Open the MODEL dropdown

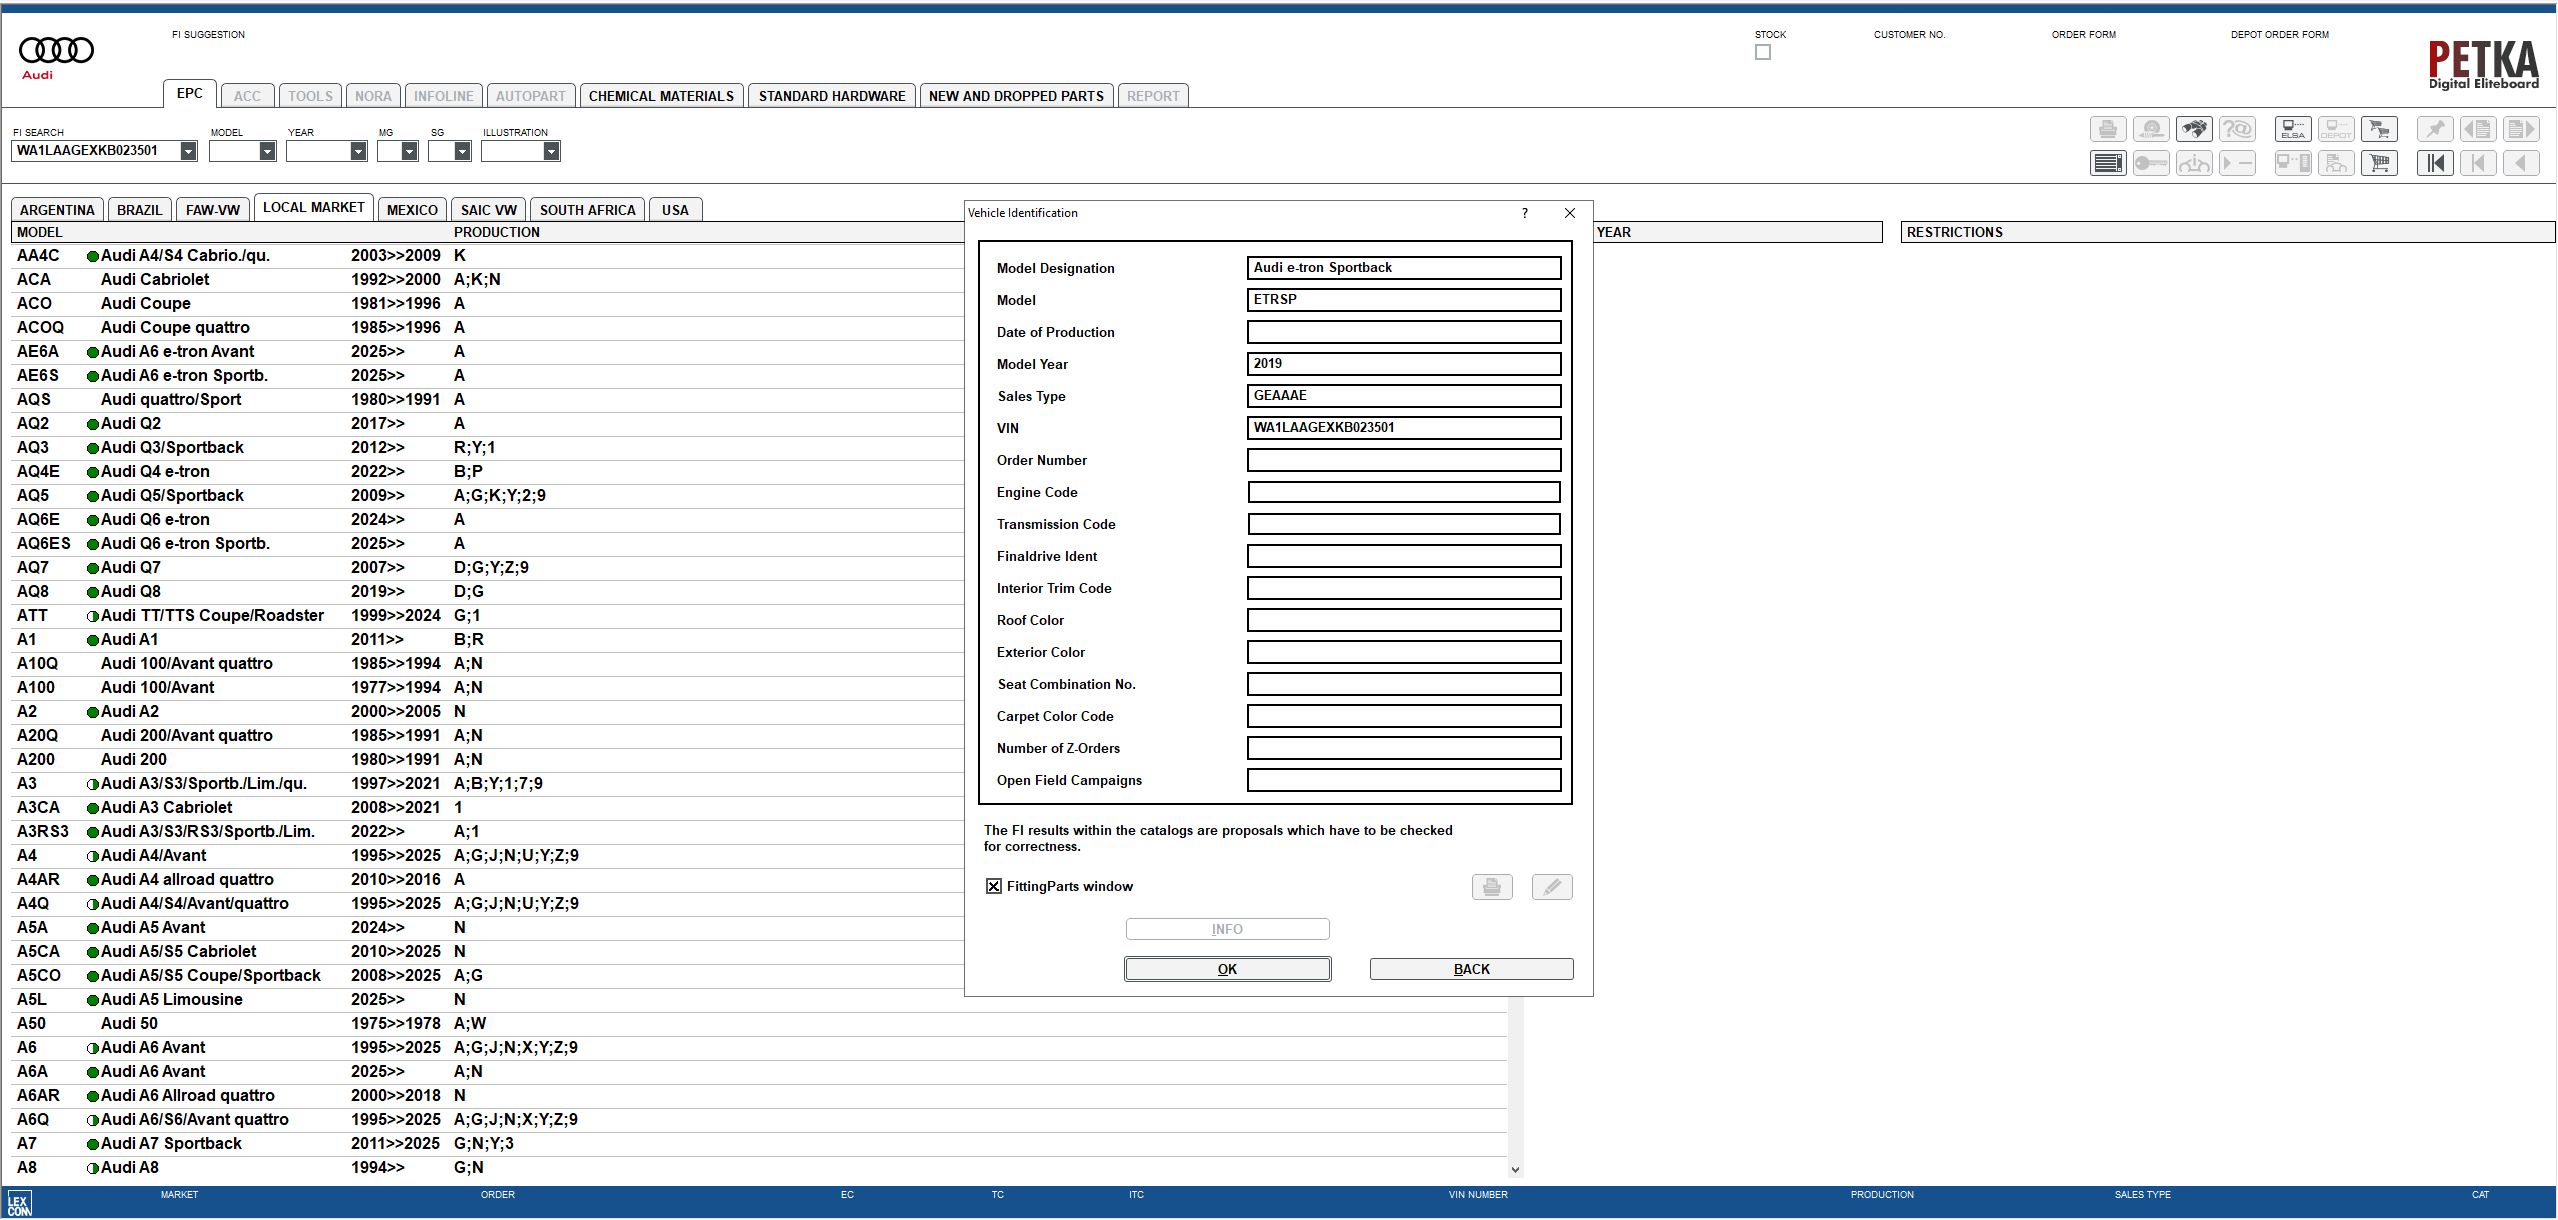267,151
